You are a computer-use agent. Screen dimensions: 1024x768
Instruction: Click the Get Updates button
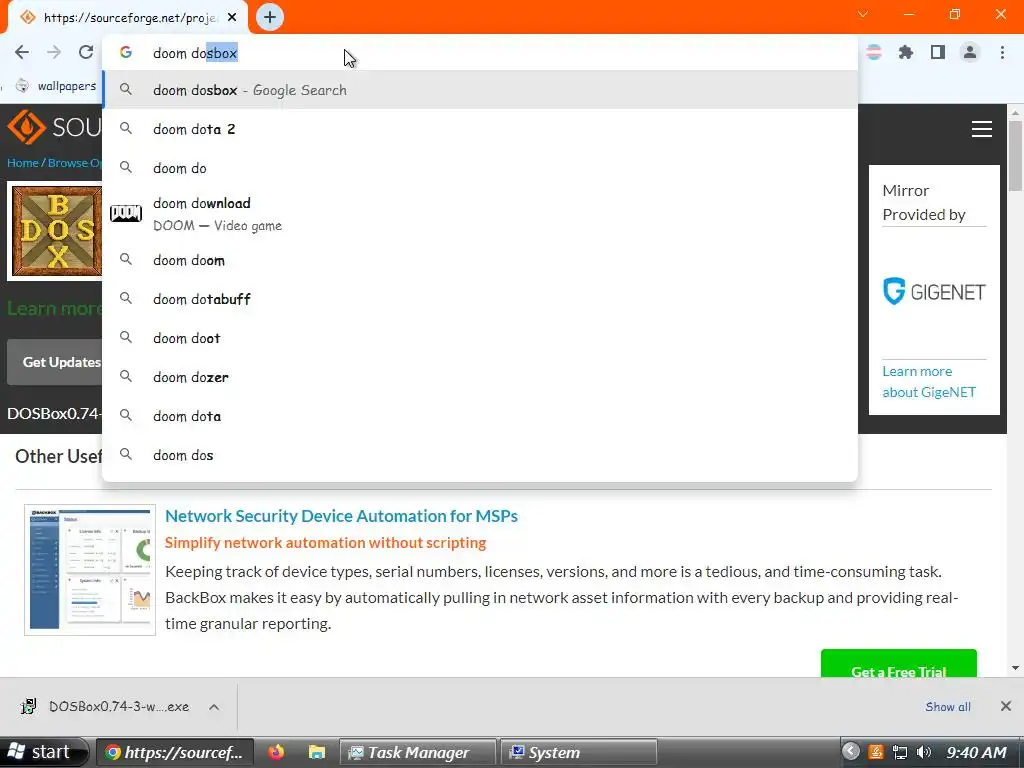coord(56,362)
